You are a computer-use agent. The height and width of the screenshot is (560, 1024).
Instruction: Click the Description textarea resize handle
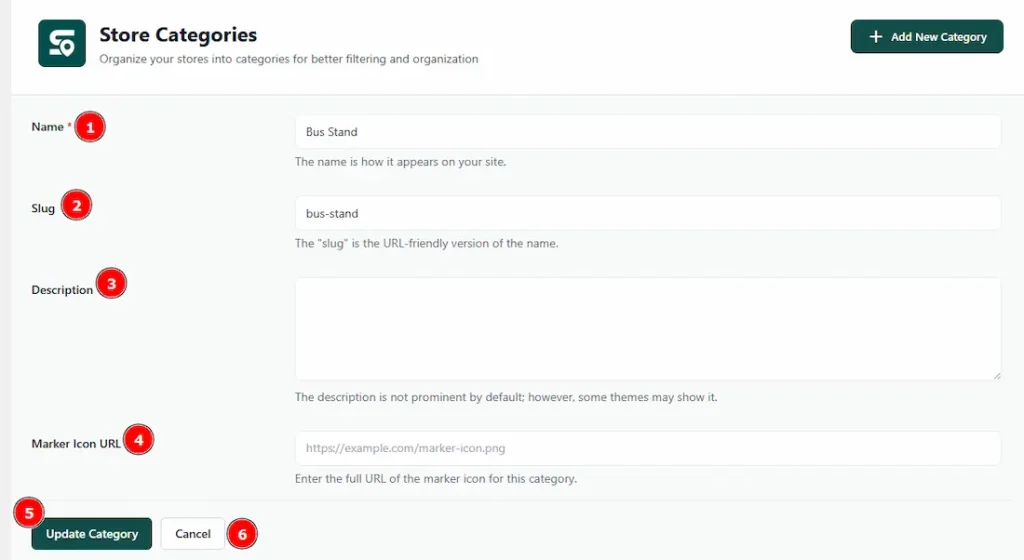pos(996,375)
